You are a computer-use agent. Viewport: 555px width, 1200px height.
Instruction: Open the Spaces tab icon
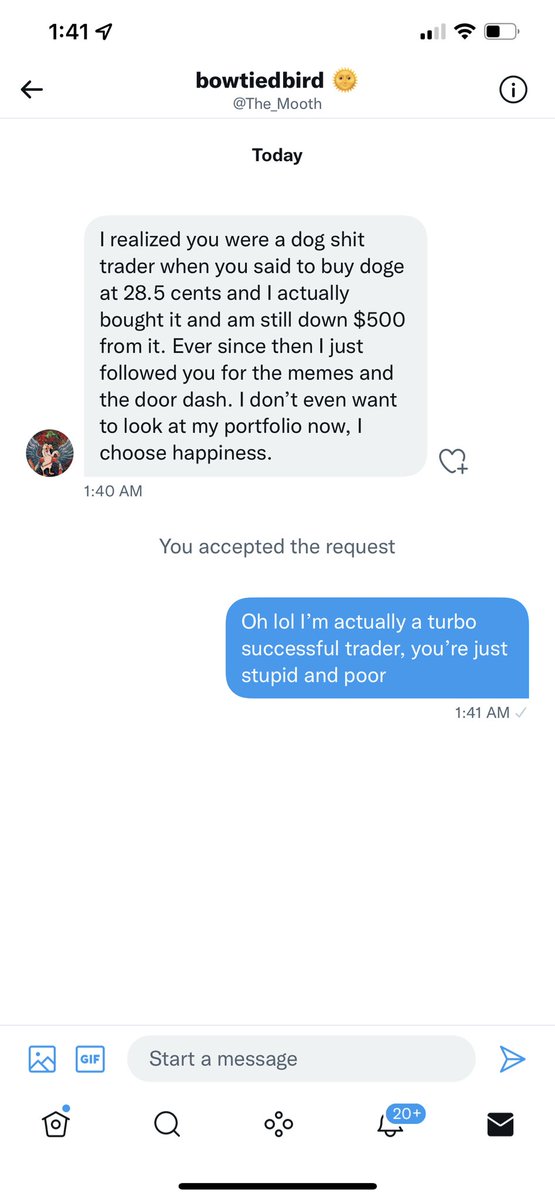coord(278,1124)
